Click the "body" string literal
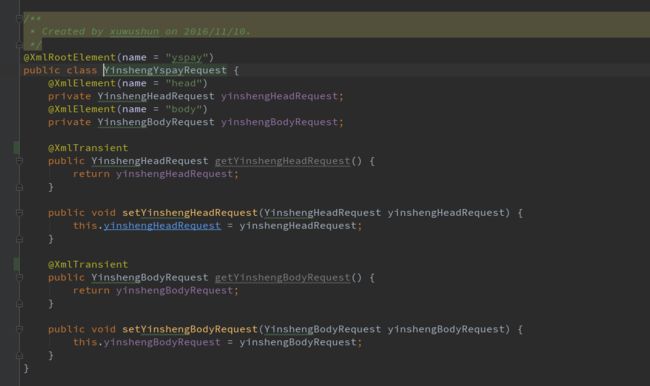 (x=184, y=109)
